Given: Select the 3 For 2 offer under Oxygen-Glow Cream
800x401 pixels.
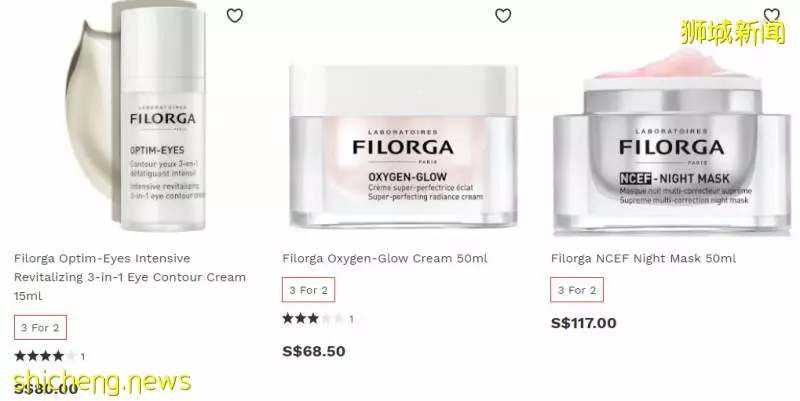Looking at the screenshot, I should tap(309, 290).
